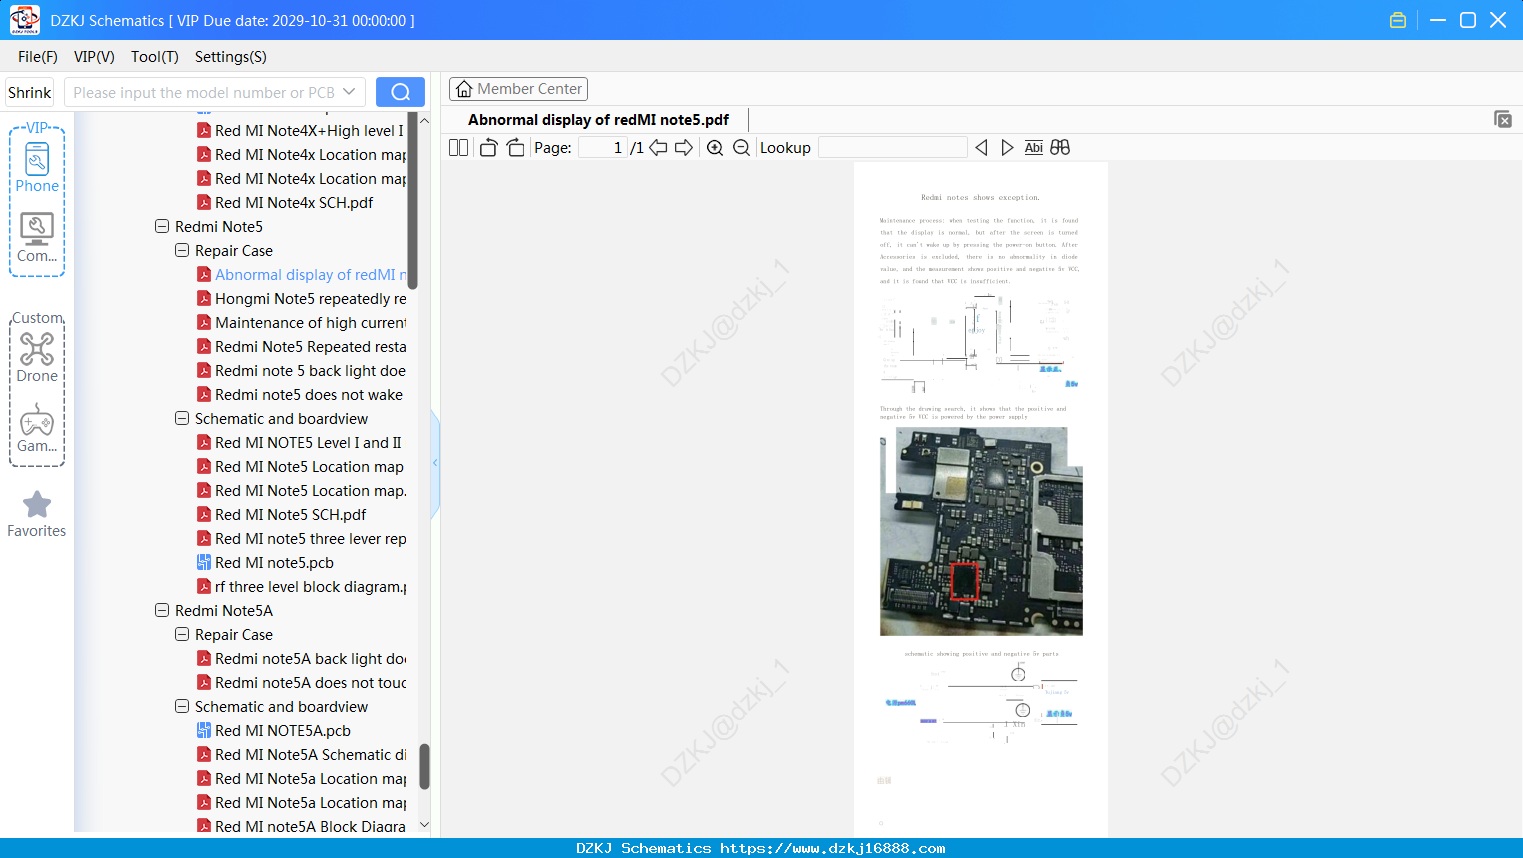1523x858 pixels.
Task: Collapse Schematic and boardview under Redmi Note5
Action: pyautogui.click(x=182, y=419)
